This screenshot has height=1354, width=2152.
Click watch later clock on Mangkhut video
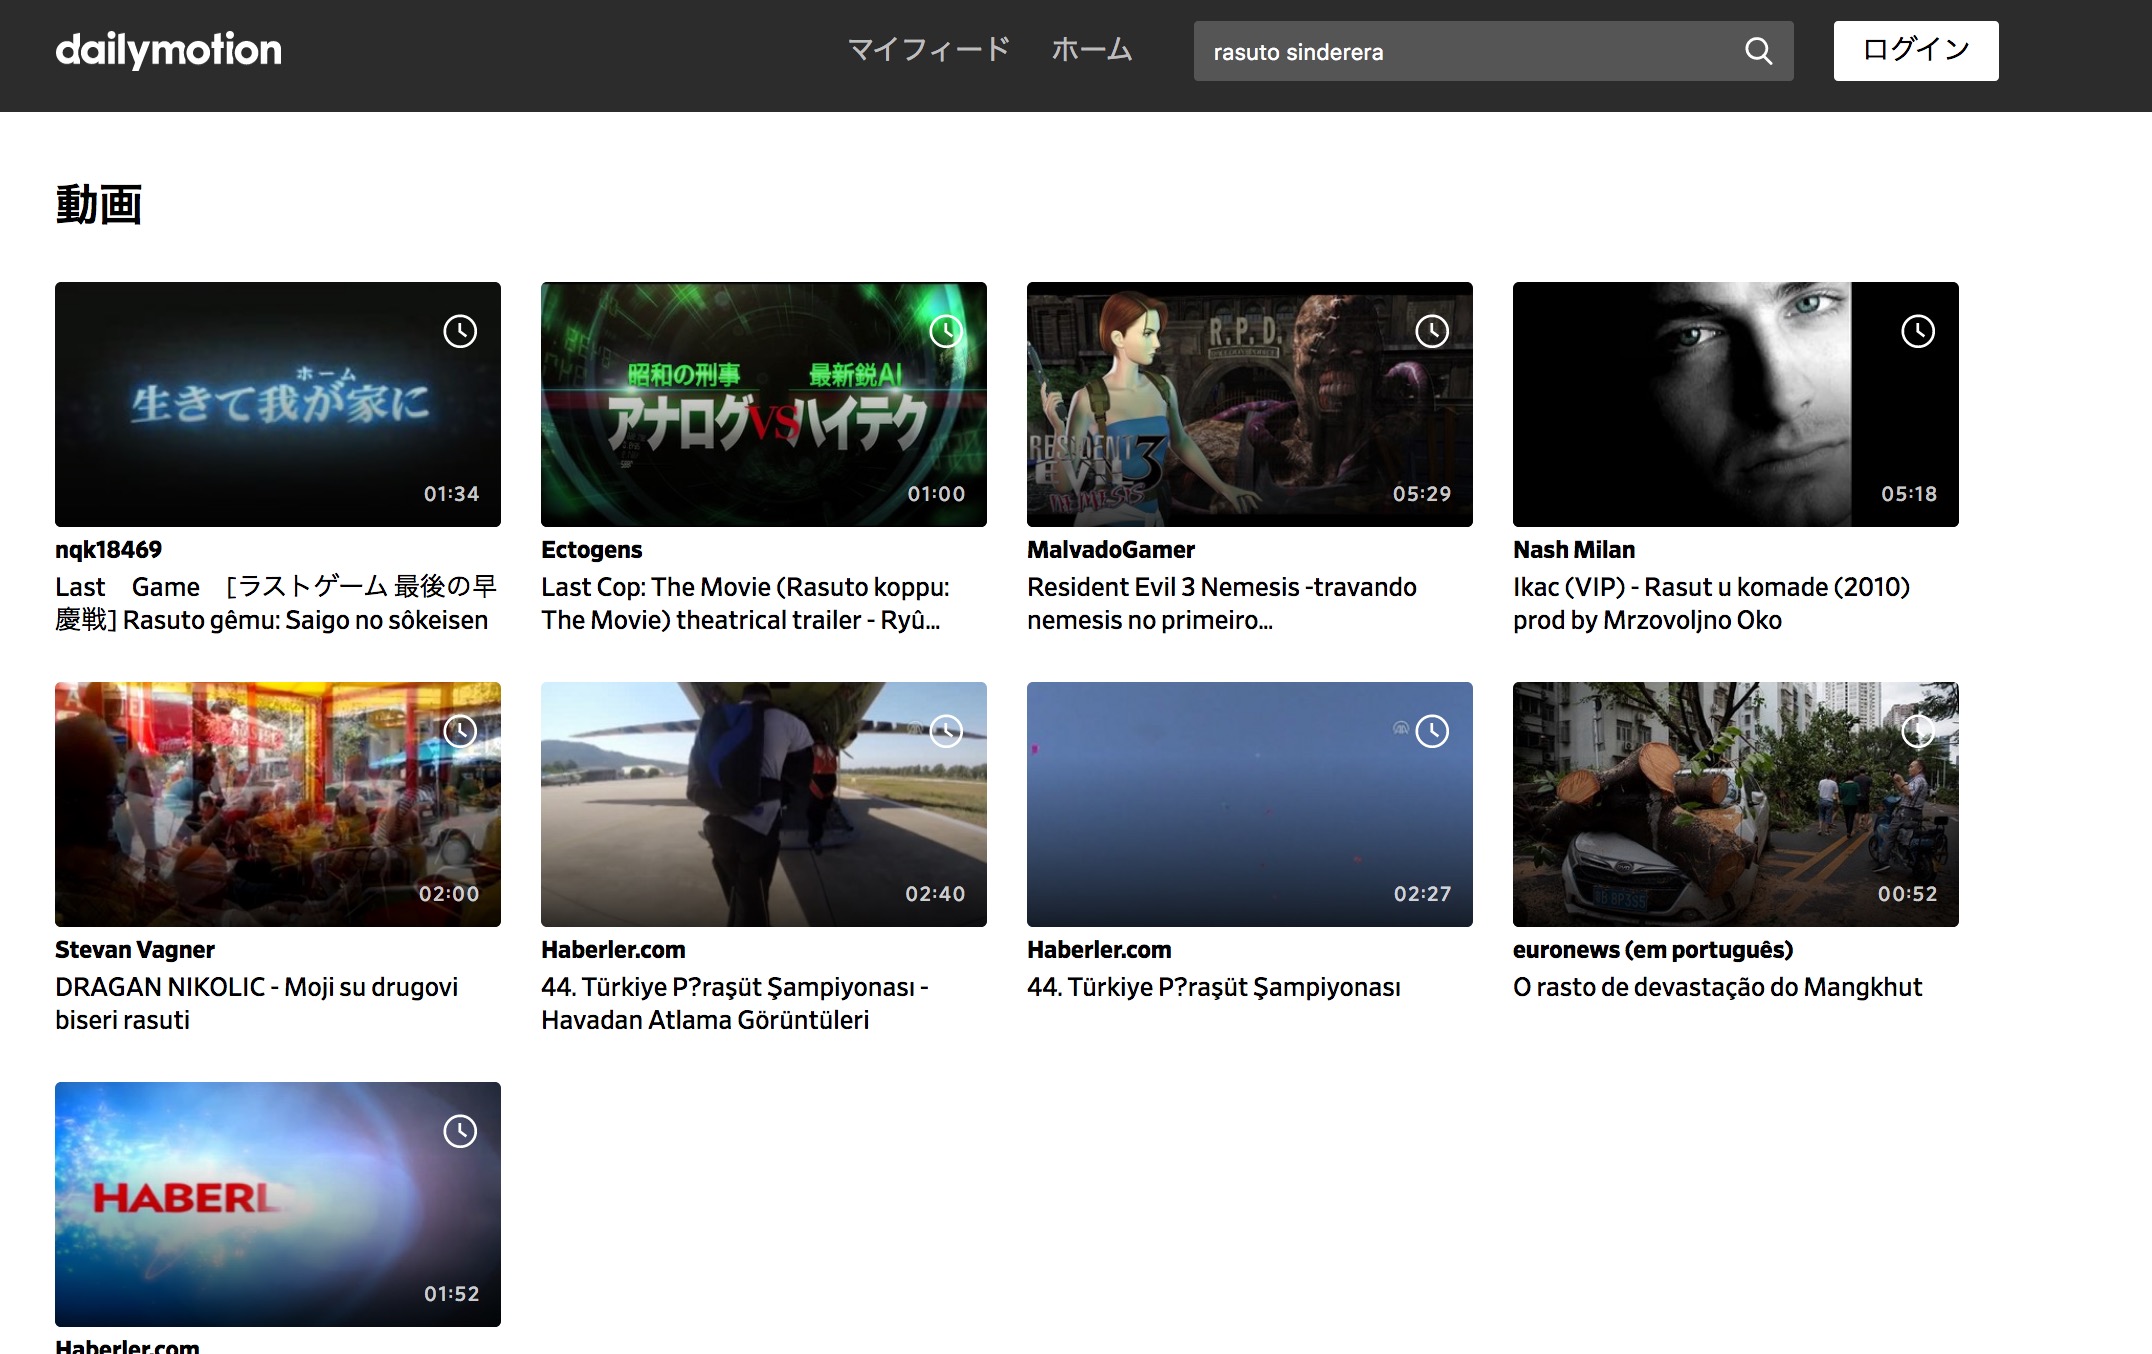click(1918, 731)
